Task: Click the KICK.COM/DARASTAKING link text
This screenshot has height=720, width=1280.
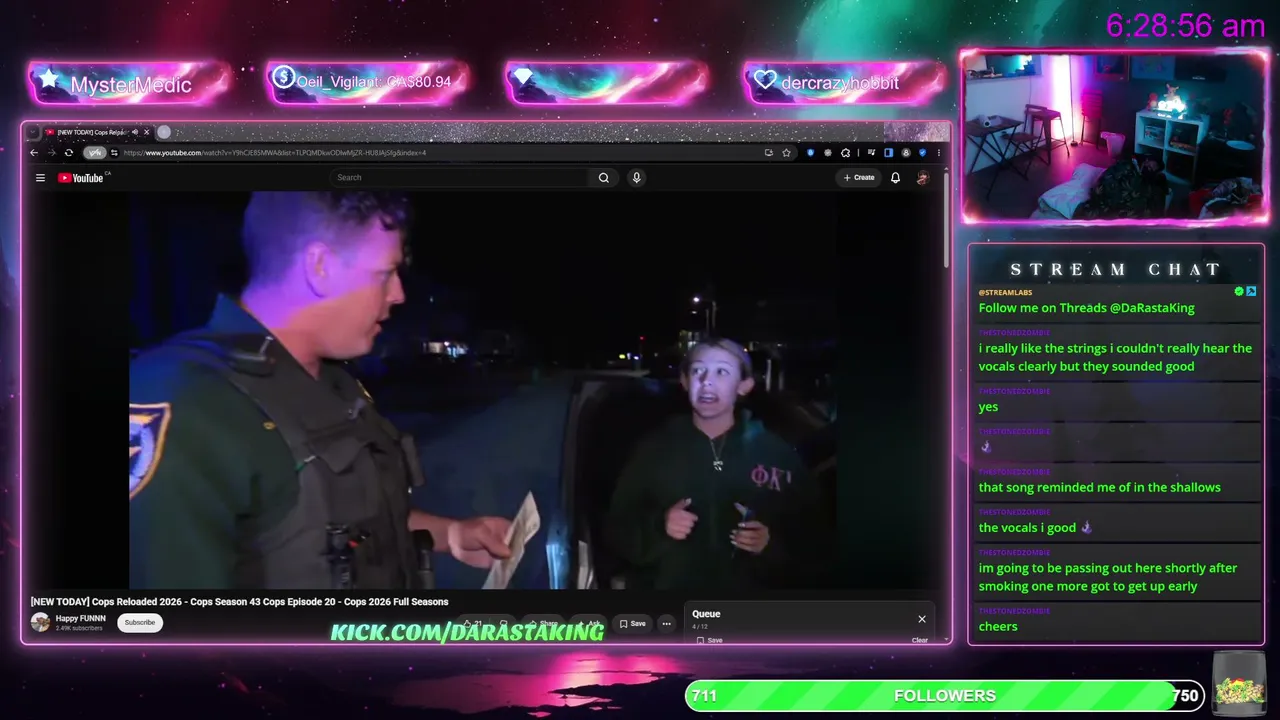Action: 467,632
